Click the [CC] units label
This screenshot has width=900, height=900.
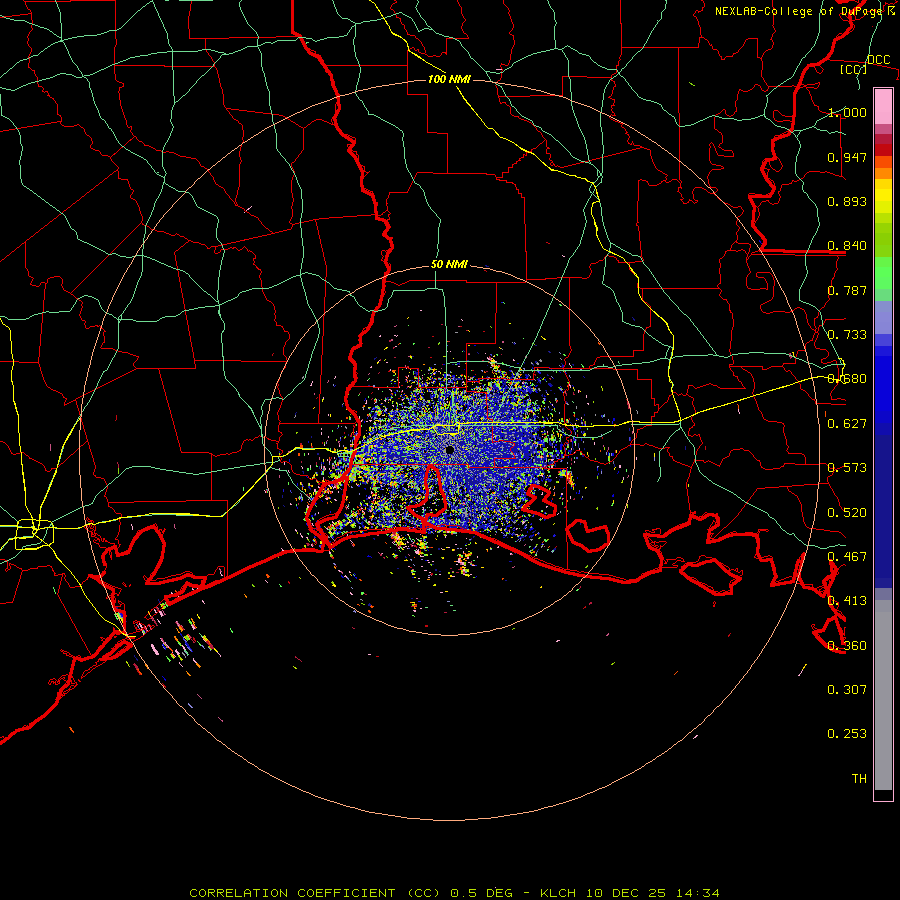click(854, 69)
